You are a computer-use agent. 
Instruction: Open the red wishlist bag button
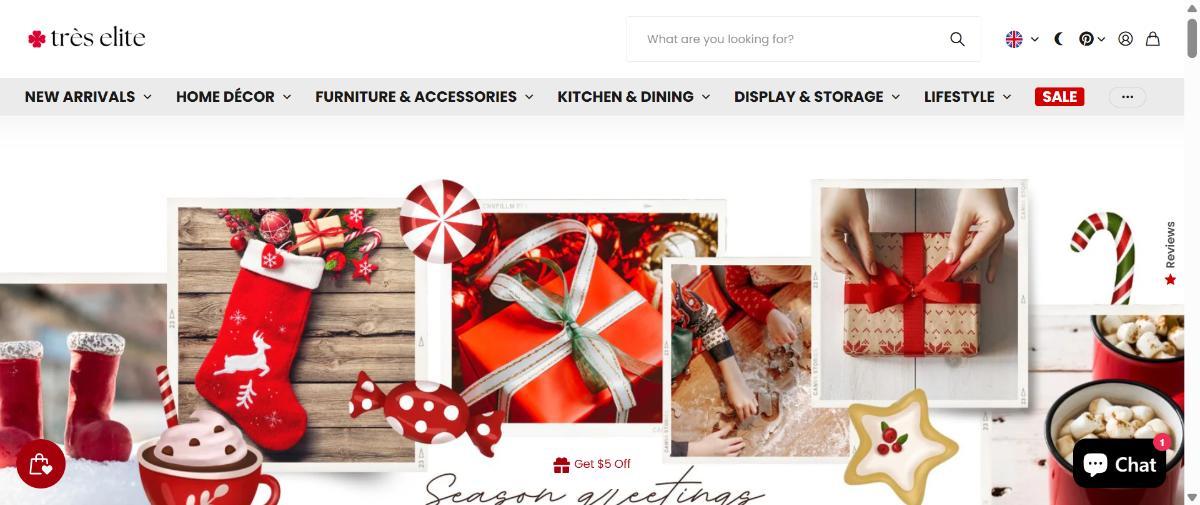[x=41, y=464]
